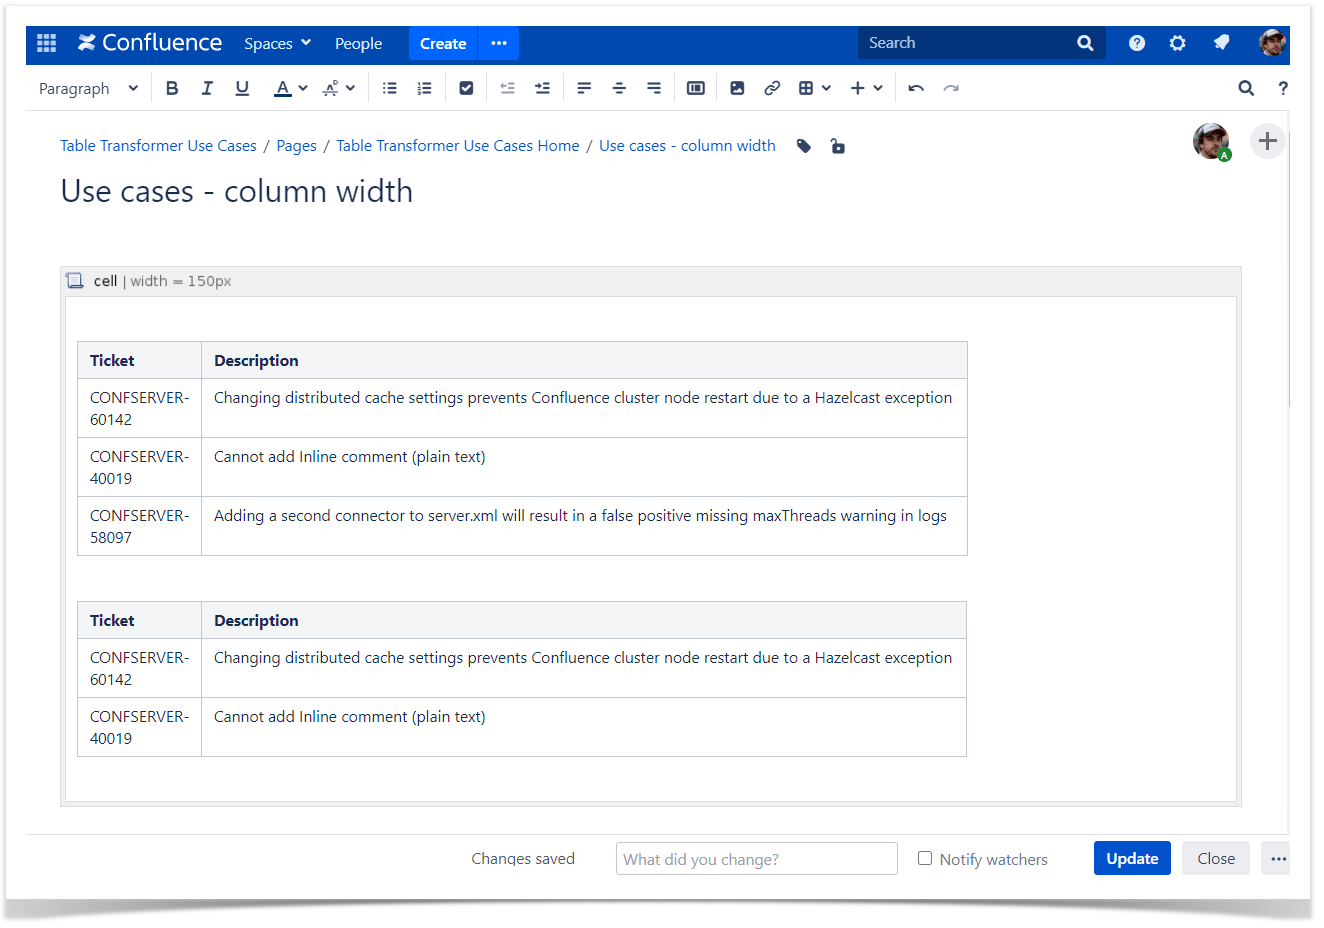1324x928 pixels.
Task: Open Table Transformer Use Cases breadcrumb
Action: [x=158, y=146]
